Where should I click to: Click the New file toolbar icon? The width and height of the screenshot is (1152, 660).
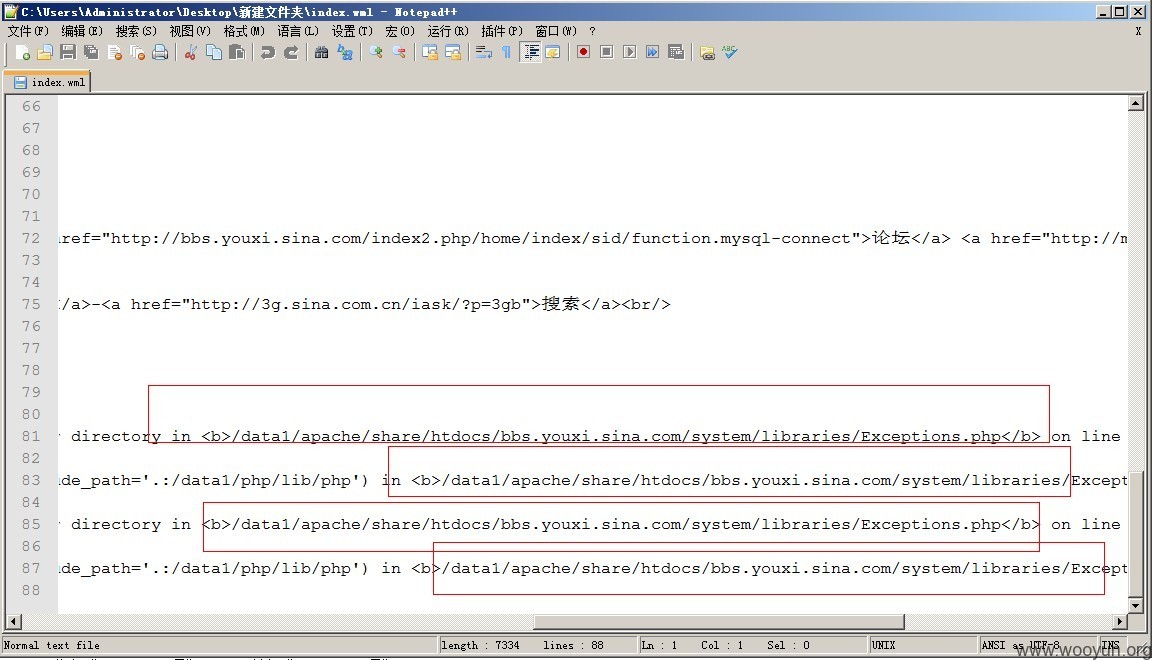23,52
